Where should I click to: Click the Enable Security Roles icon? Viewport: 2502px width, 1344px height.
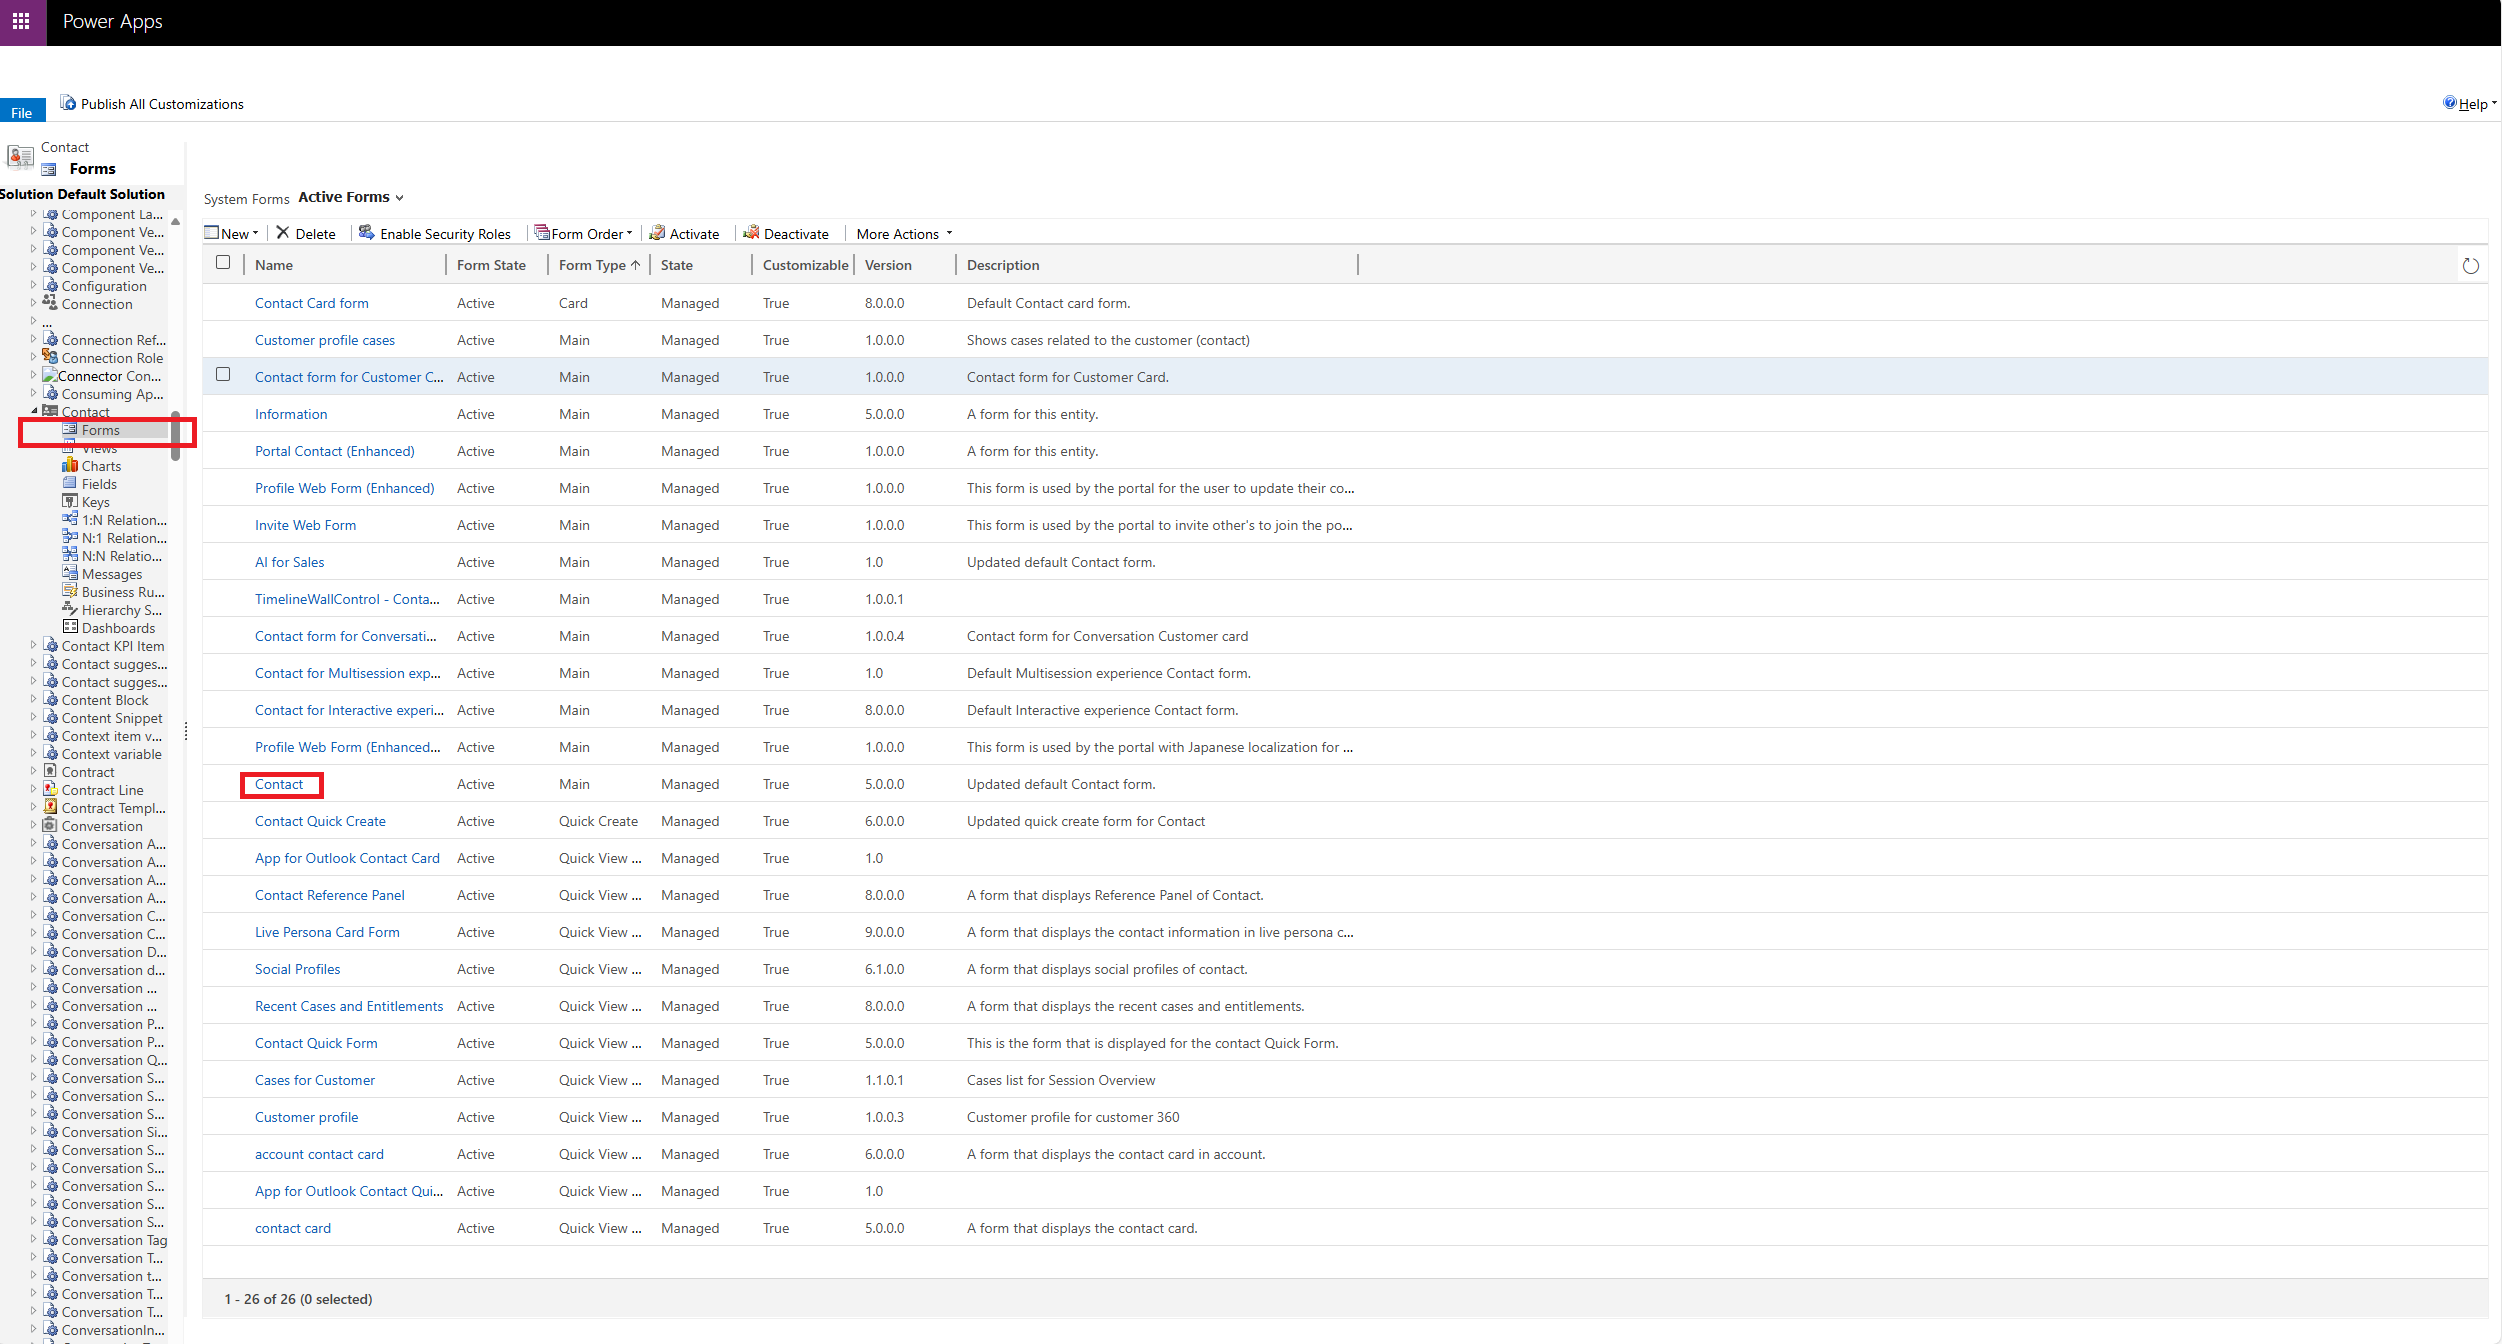[367, 233]
